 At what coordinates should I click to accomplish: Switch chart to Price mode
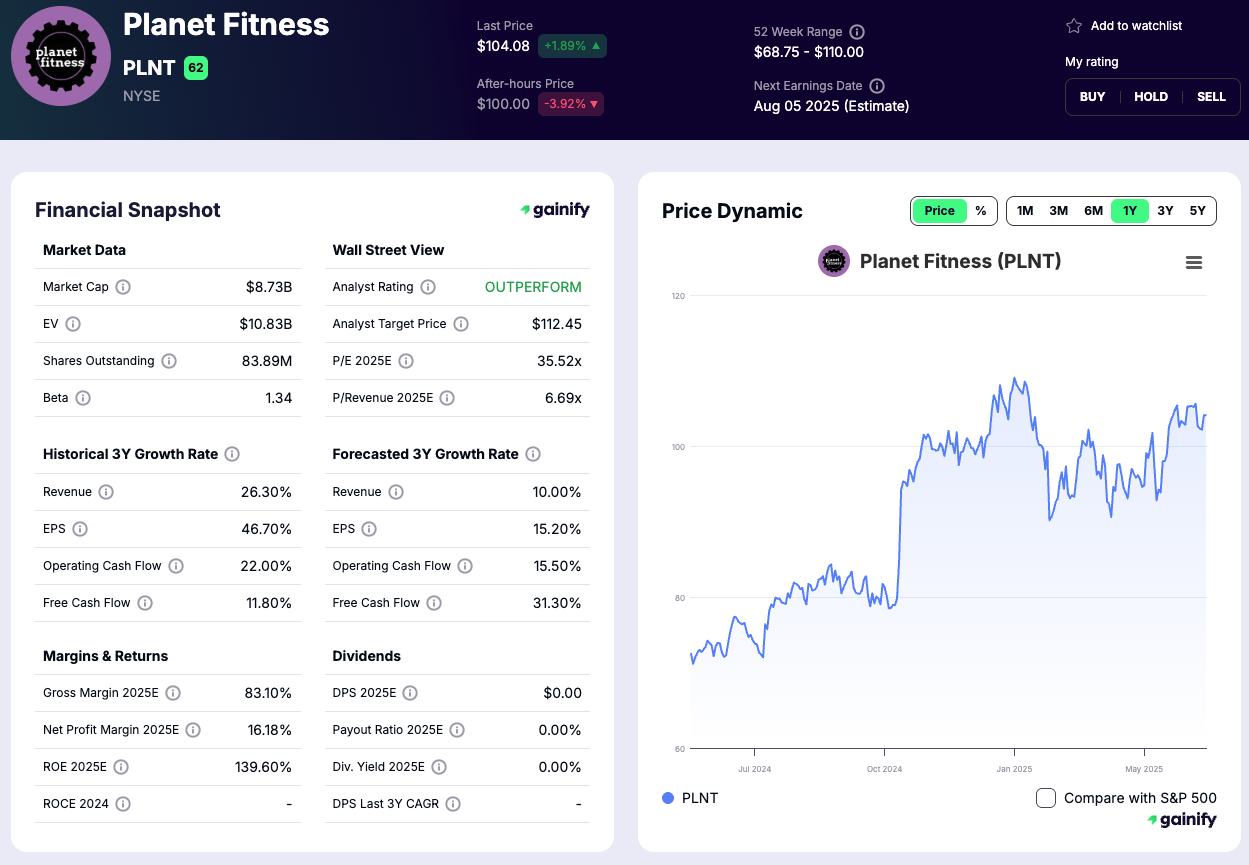pyautogui.click(x=940, y=211)
